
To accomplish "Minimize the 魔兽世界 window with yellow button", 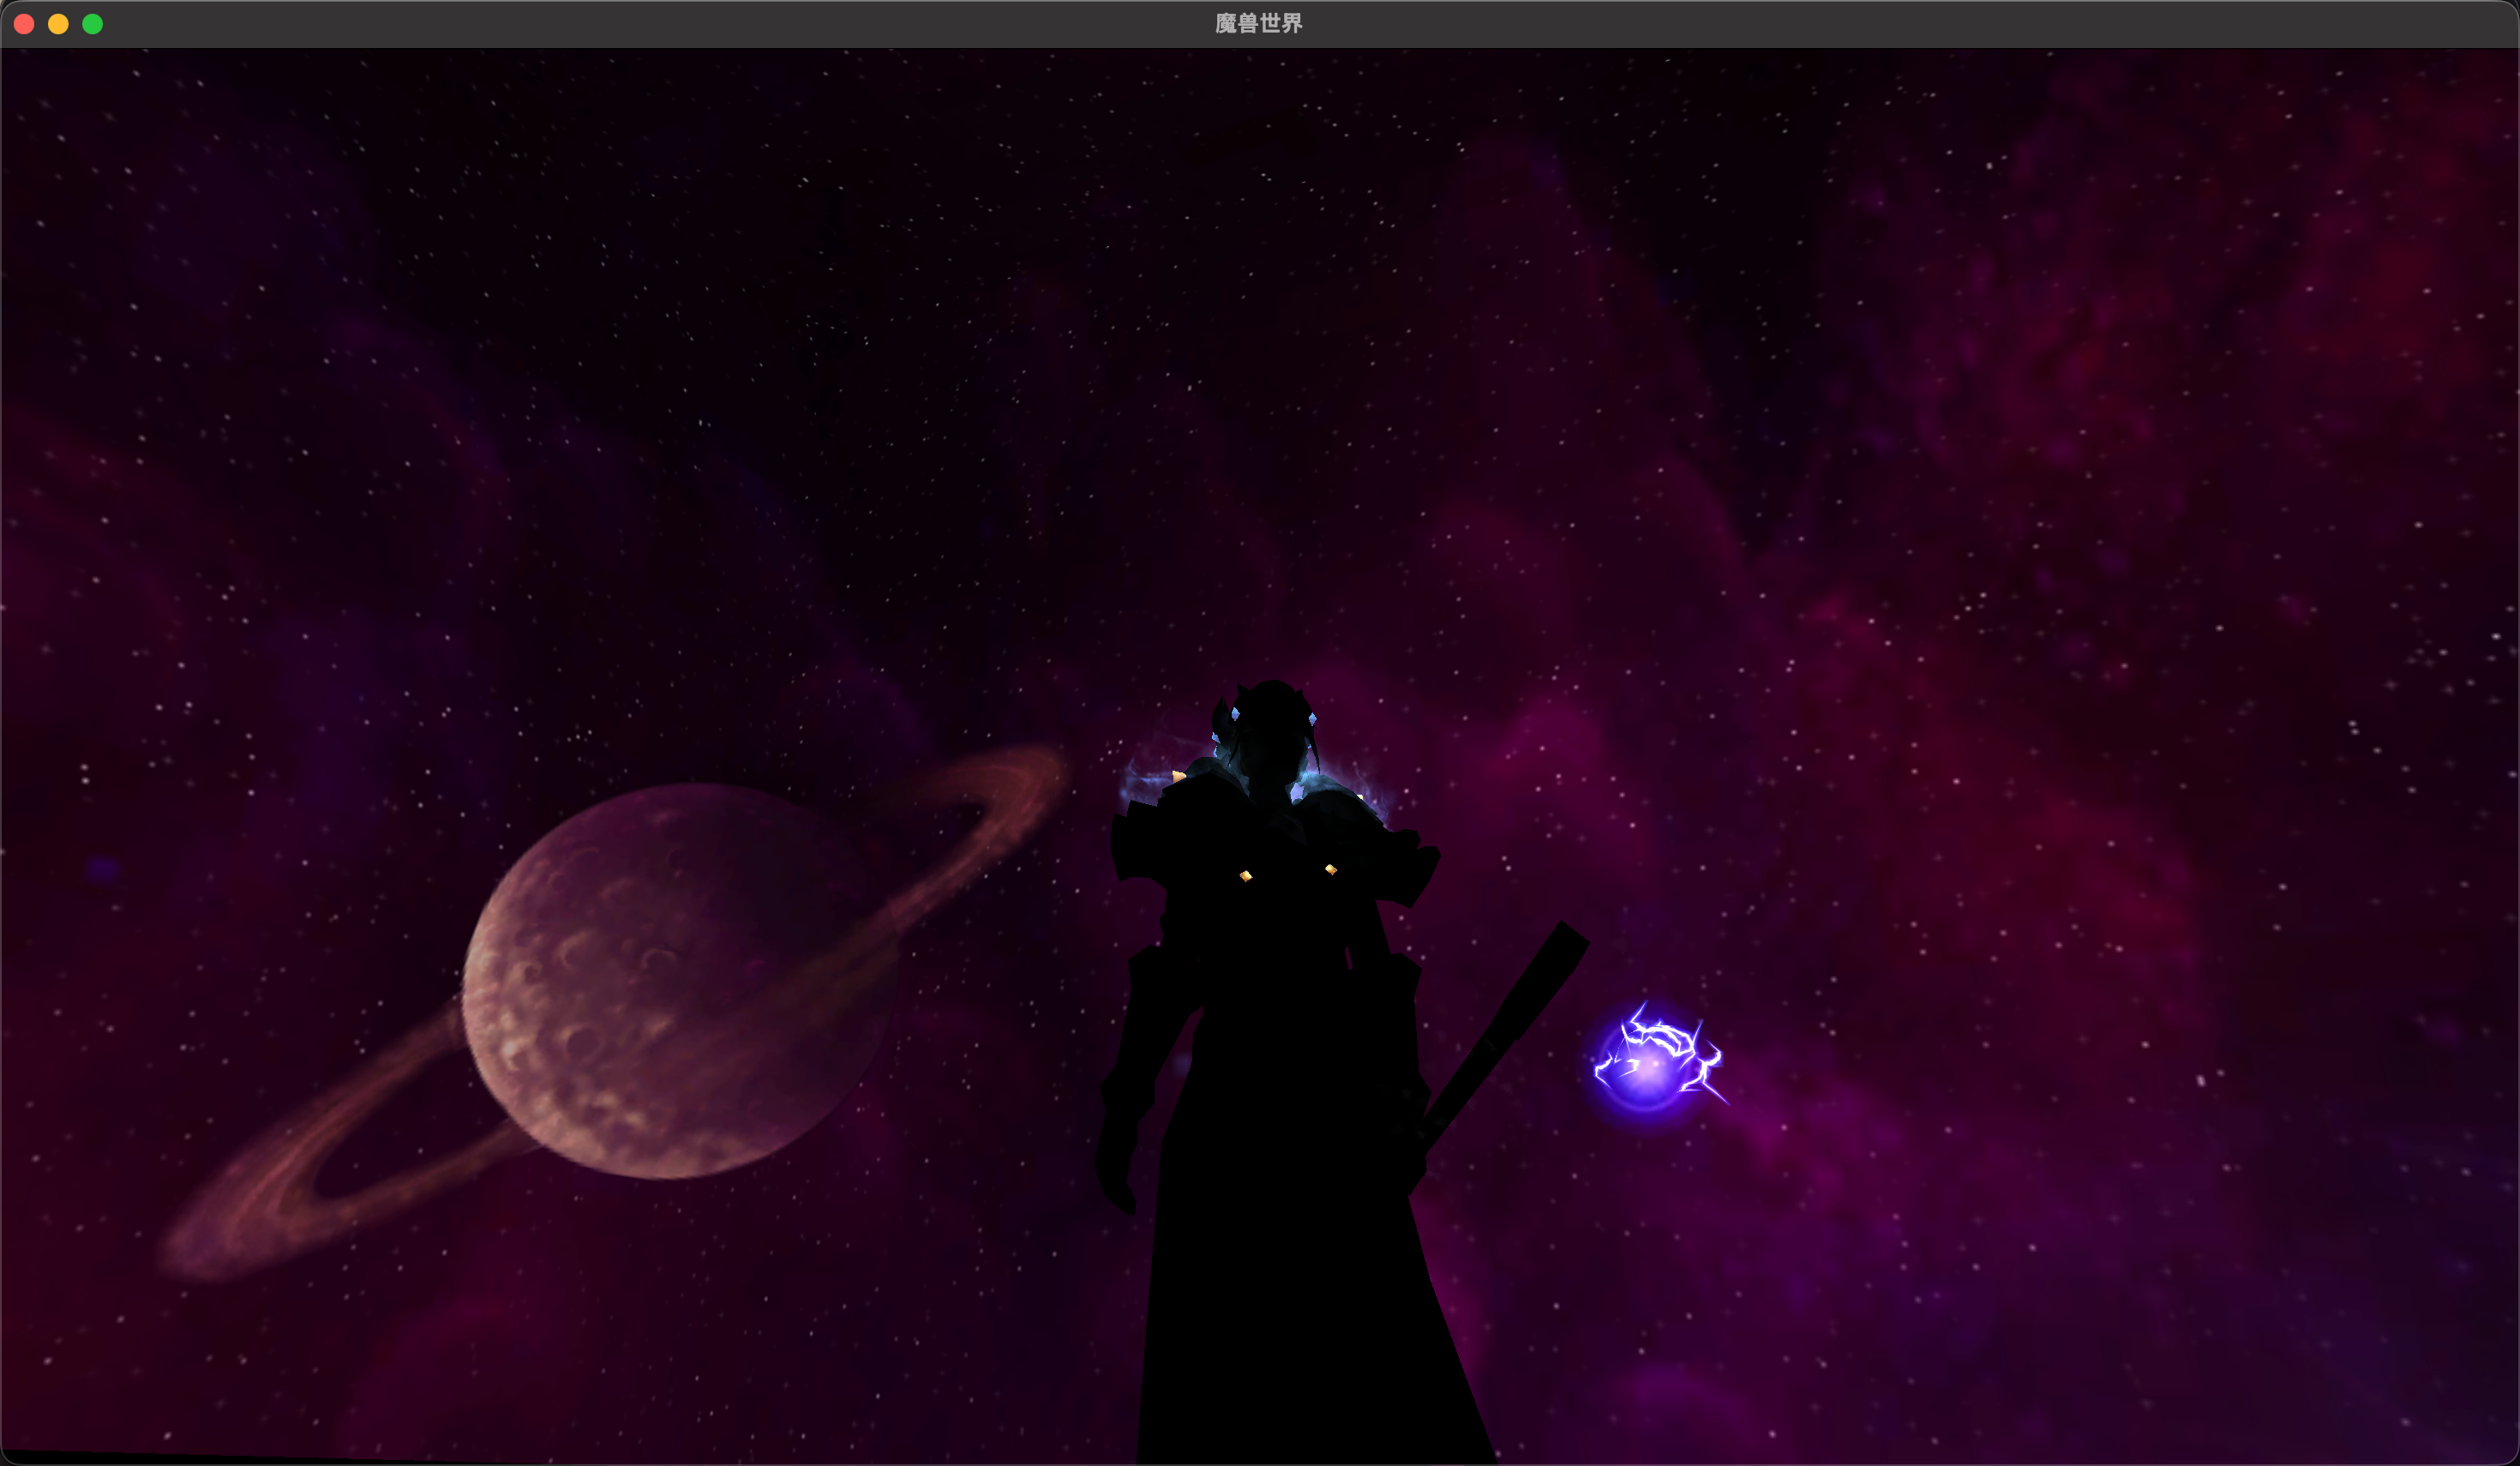I will pyautogui.click(x=58, y=24).
